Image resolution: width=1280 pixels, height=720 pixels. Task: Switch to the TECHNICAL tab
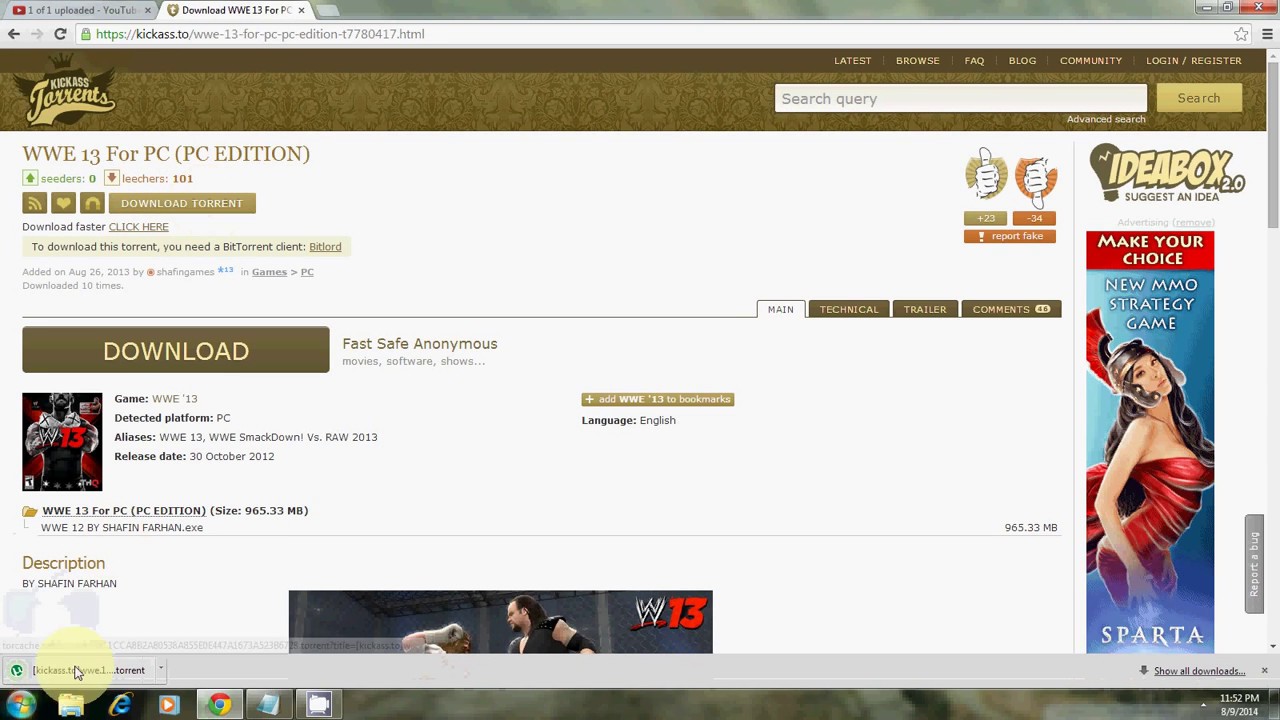(849, 309)
